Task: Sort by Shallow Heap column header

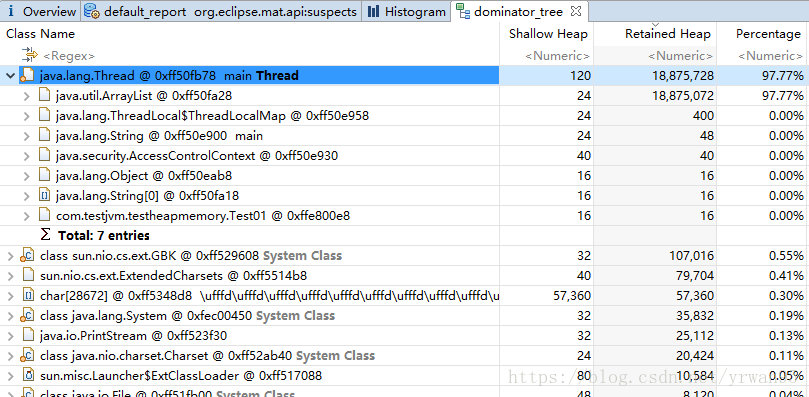Action: click(548, 34)
